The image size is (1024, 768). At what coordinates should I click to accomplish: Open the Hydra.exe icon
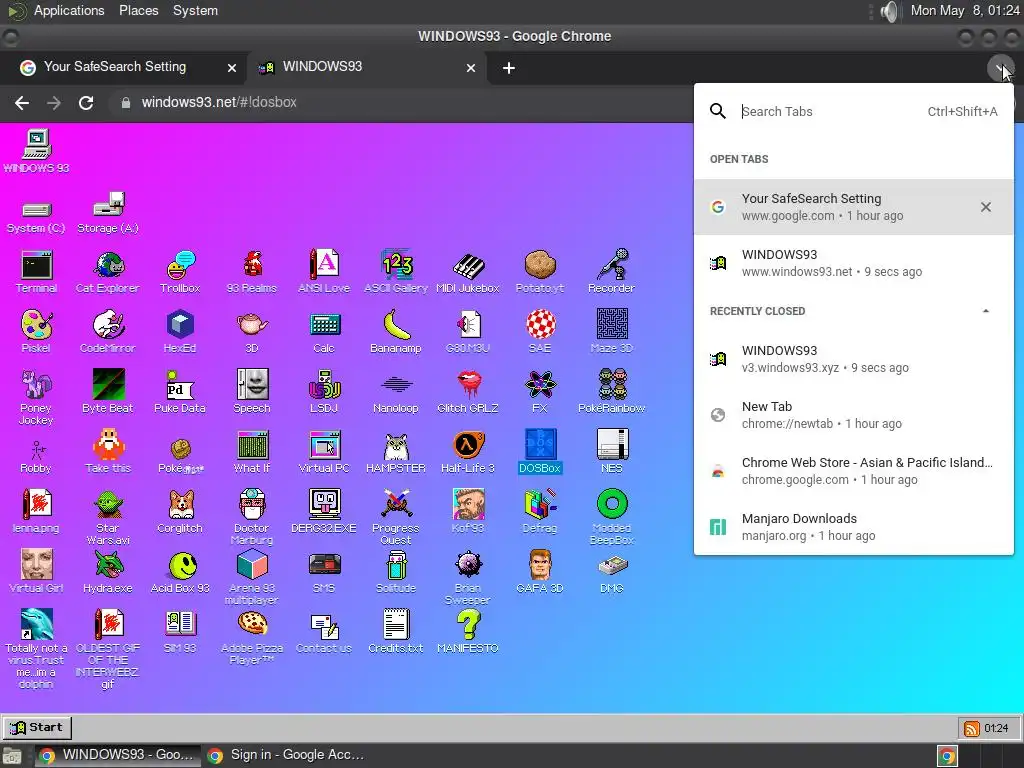pos(108,572)
